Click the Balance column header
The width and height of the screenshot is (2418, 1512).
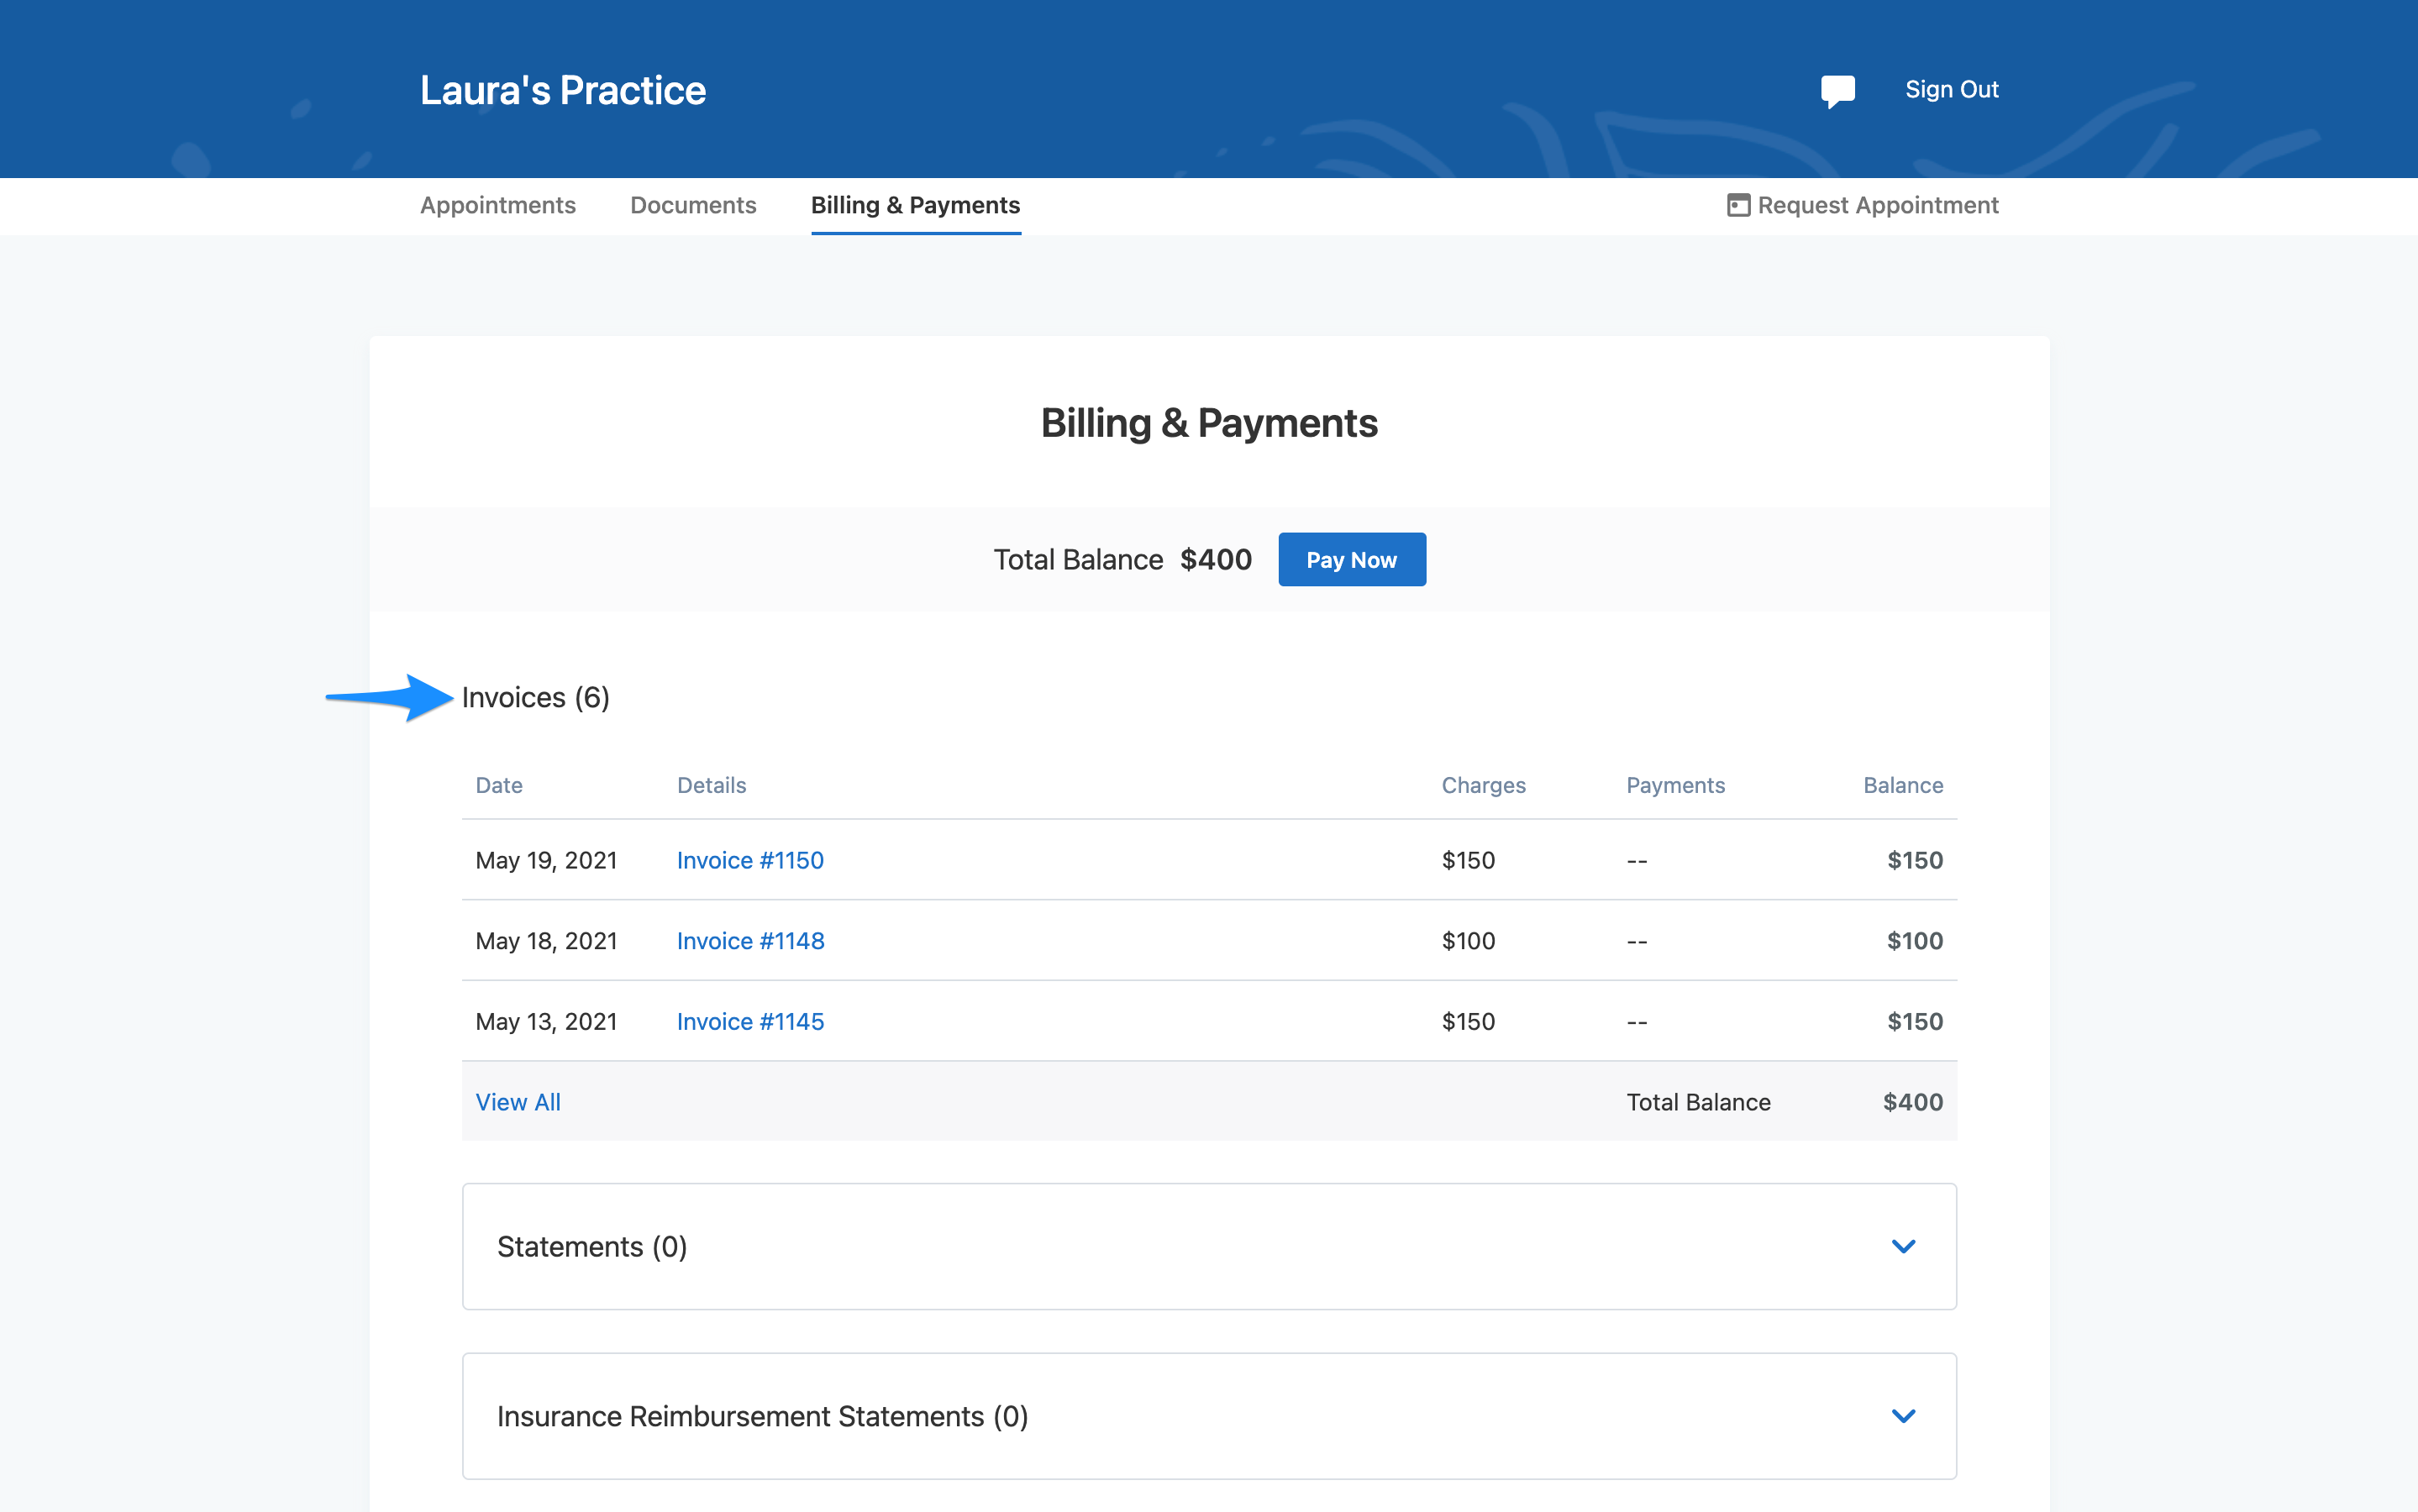coord(1903,785)
